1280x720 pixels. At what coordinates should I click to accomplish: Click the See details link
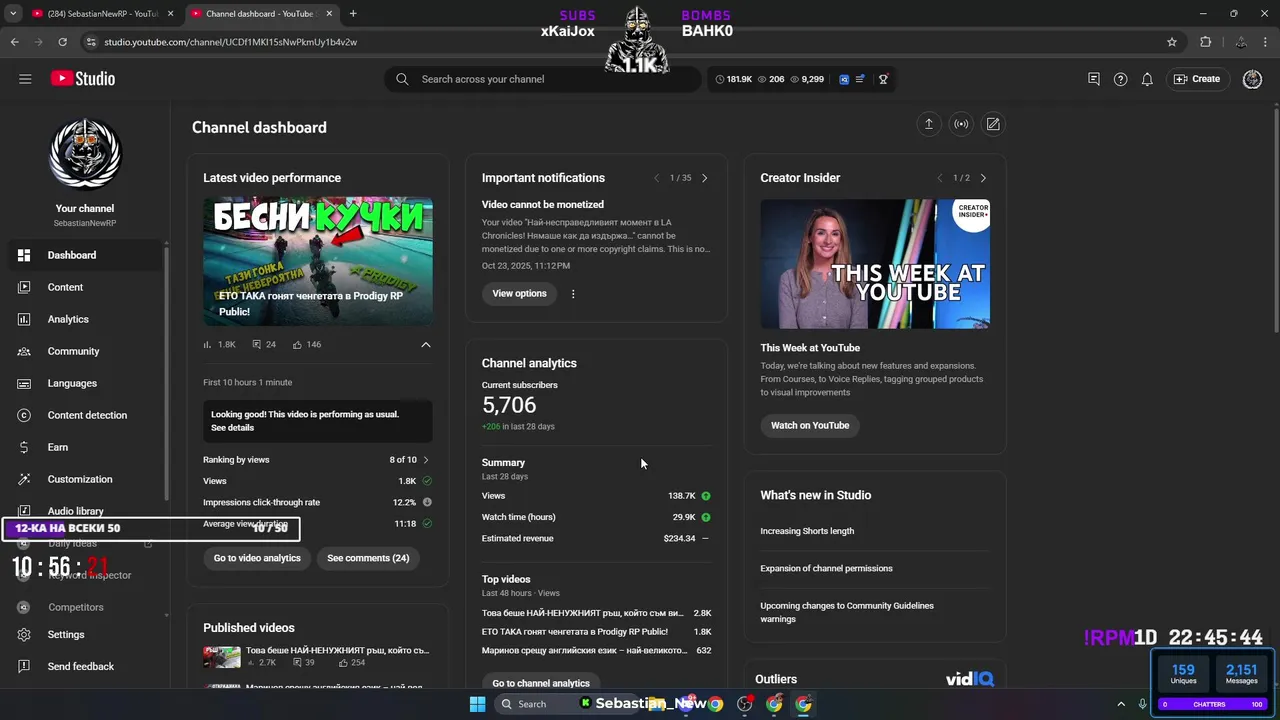pos(232,428)
